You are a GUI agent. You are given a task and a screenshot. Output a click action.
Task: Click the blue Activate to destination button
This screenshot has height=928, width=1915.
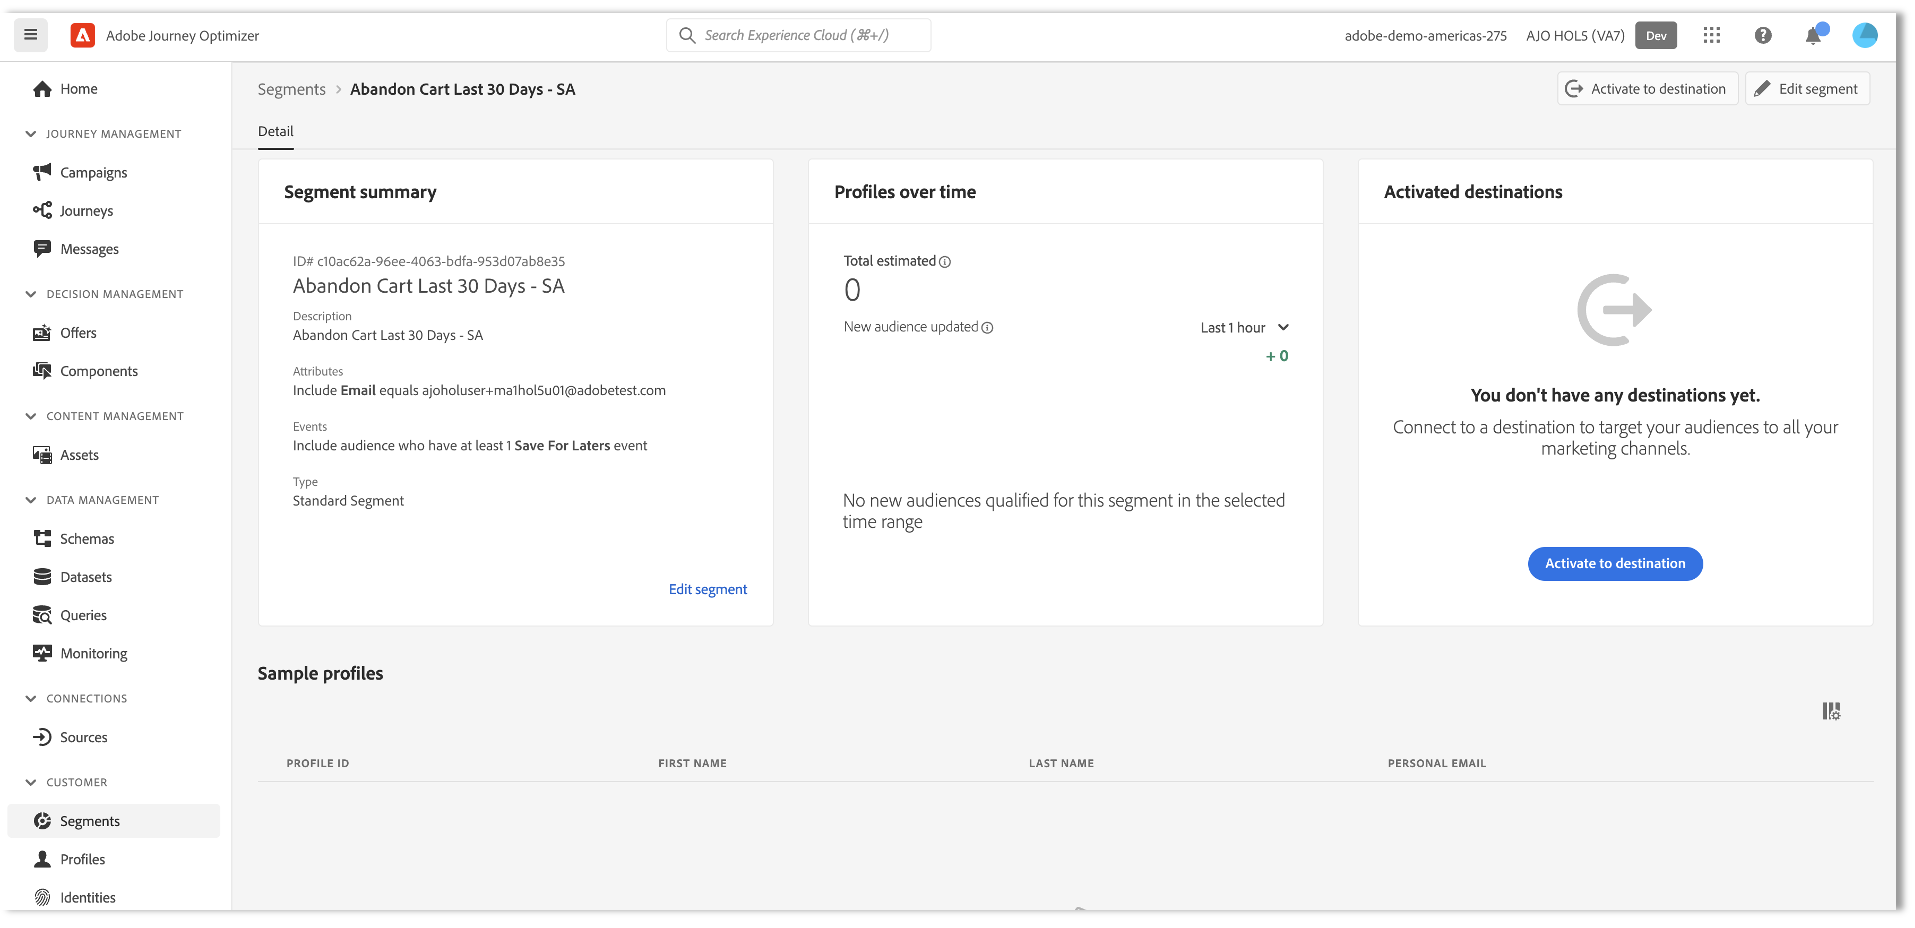1615,564
